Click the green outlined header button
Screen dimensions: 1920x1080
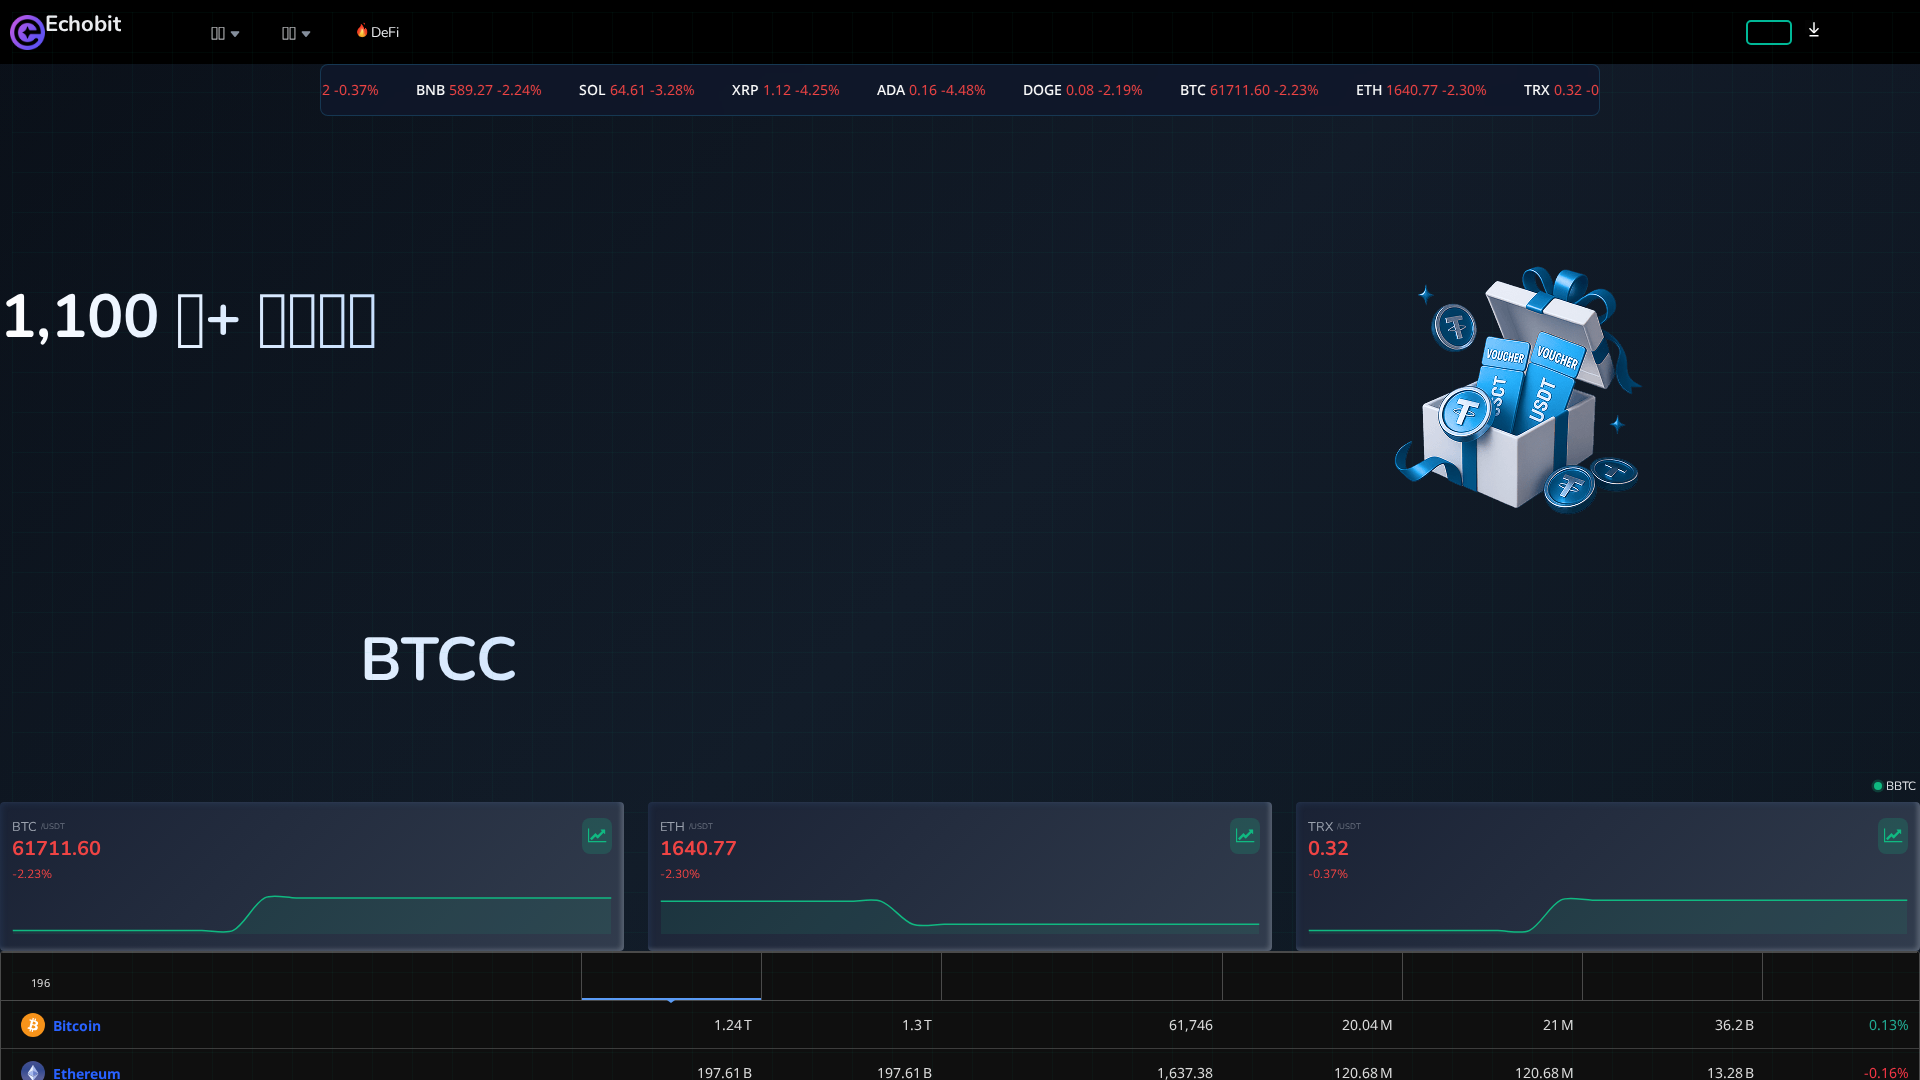coord(1768,32)
